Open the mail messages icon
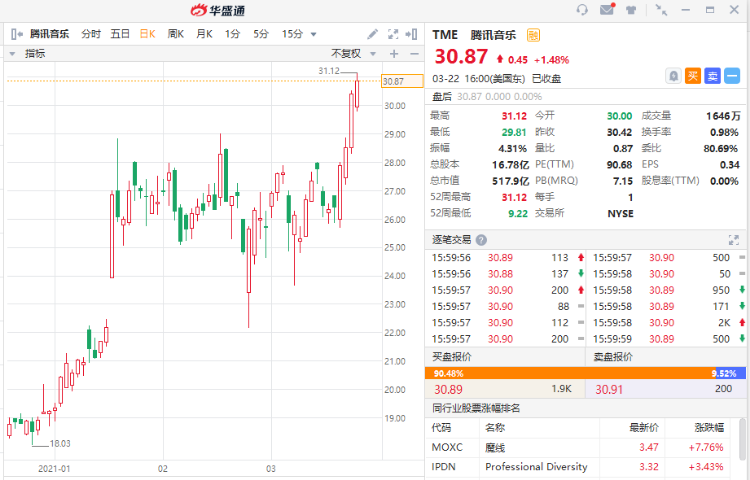The image size is (750, 480). tap(607, 10)
